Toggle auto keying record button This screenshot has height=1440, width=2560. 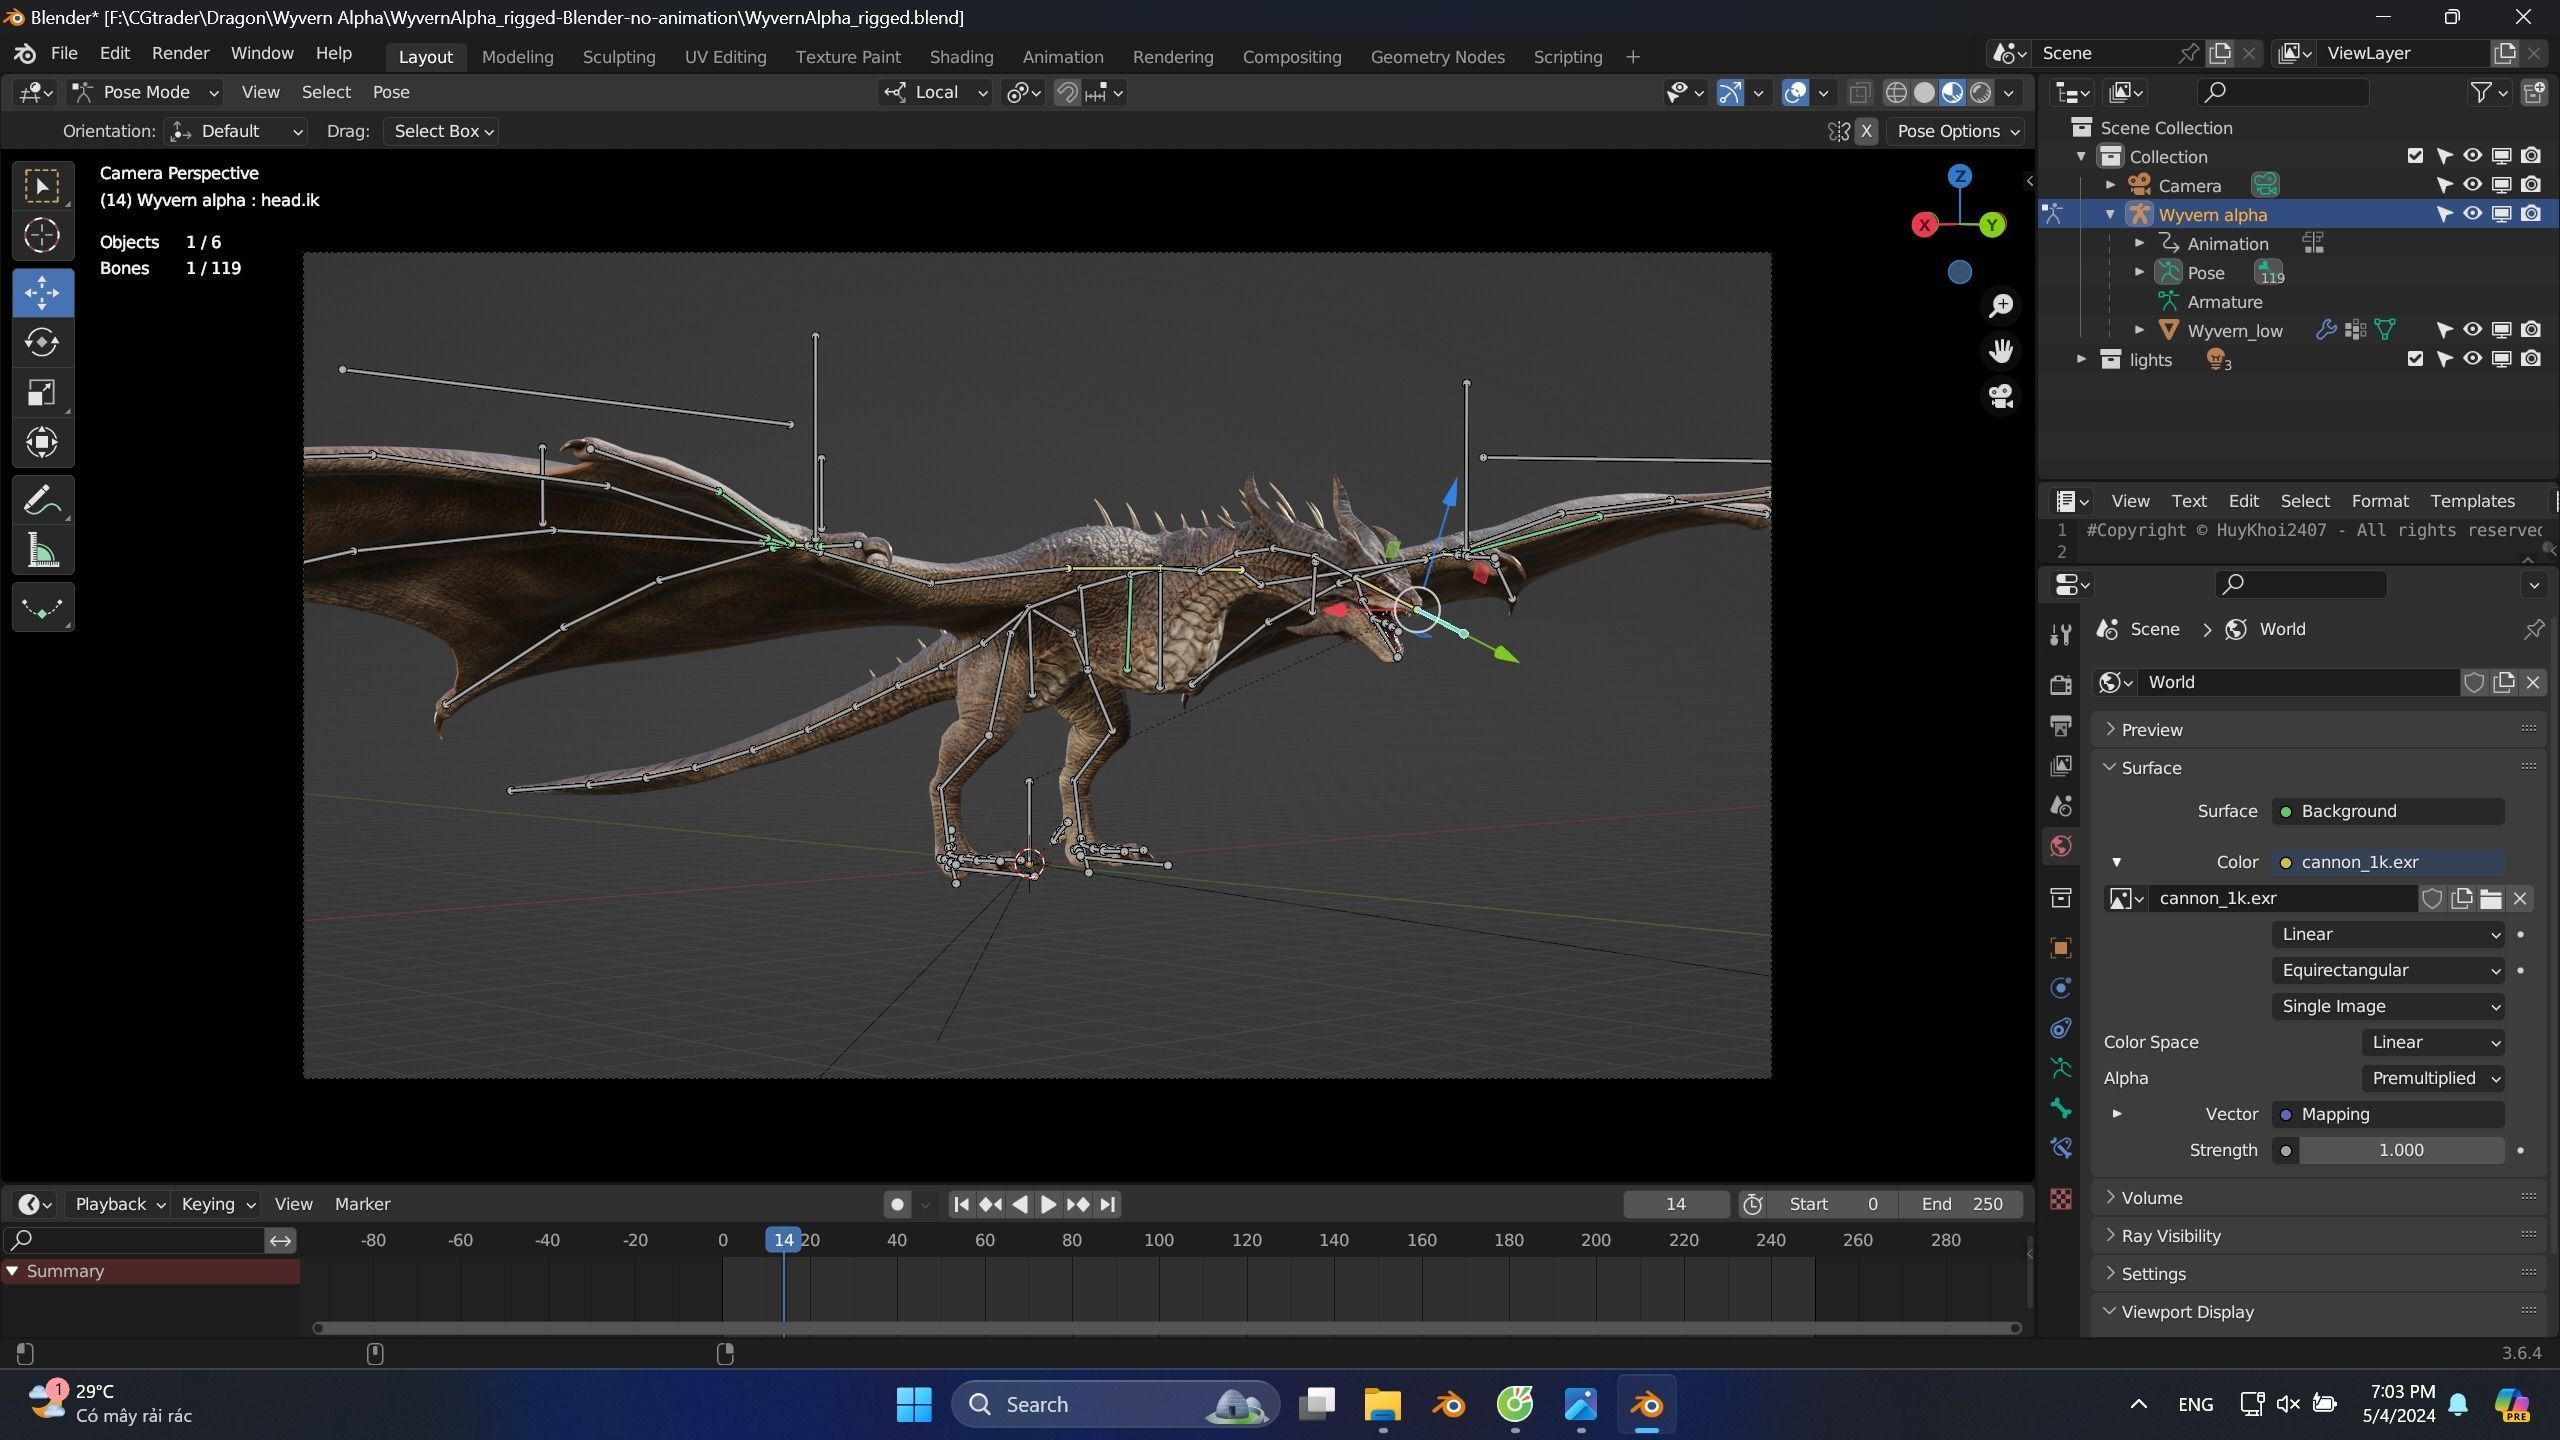coord(897,1205)
